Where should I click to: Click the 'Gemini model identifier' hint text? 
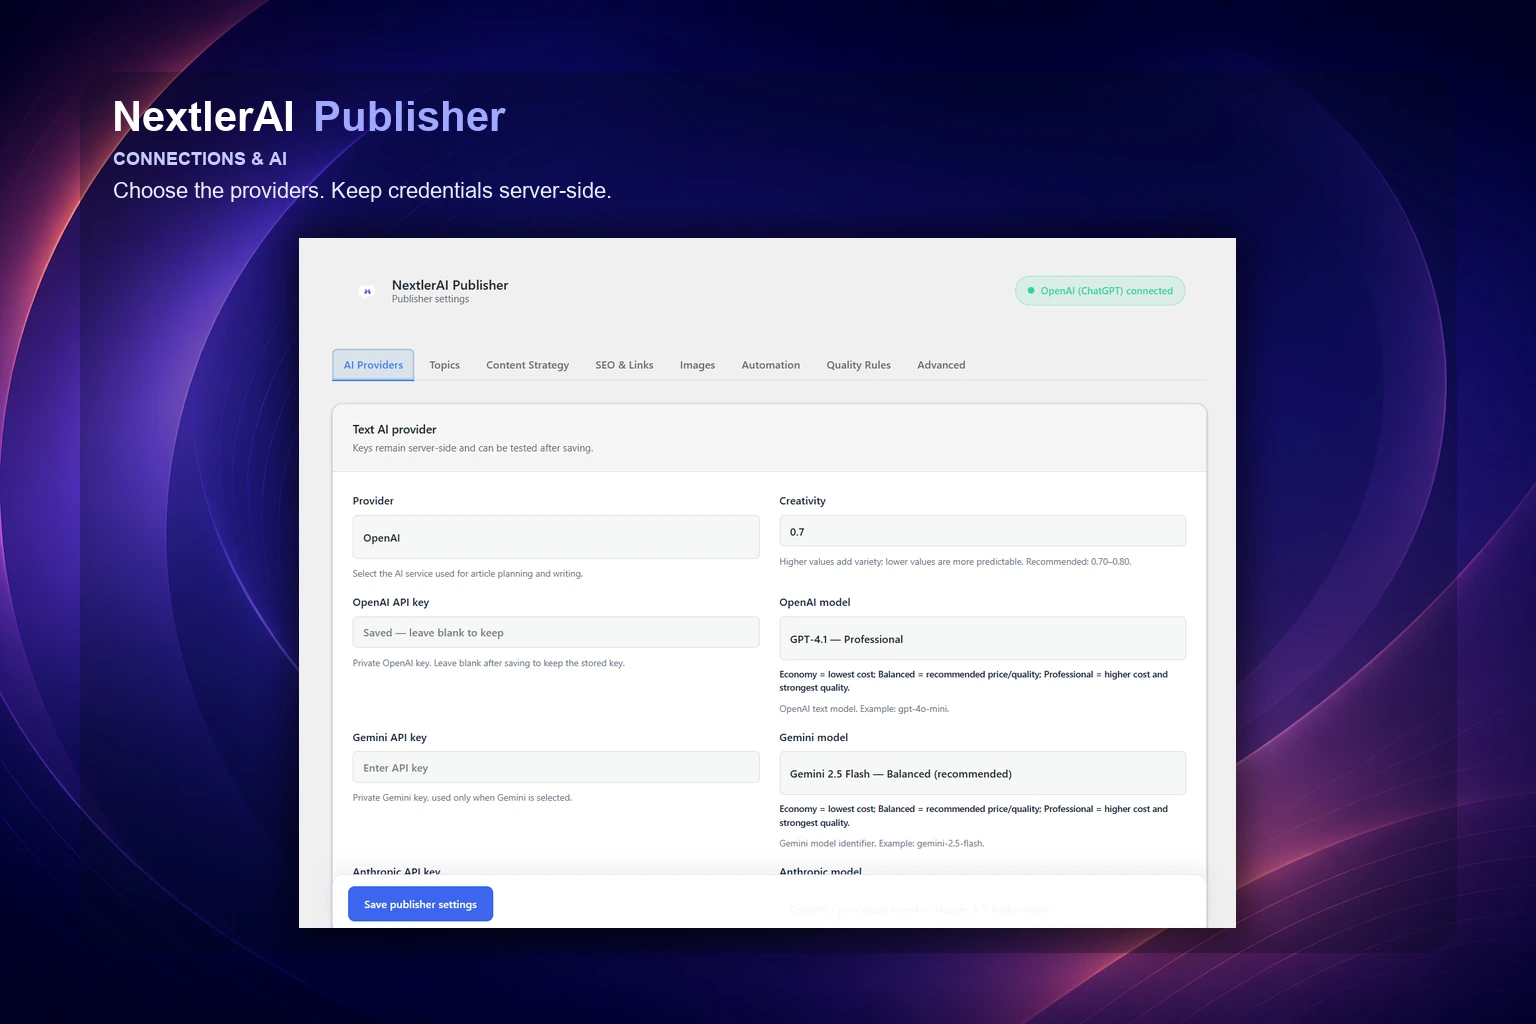(882, 843)
